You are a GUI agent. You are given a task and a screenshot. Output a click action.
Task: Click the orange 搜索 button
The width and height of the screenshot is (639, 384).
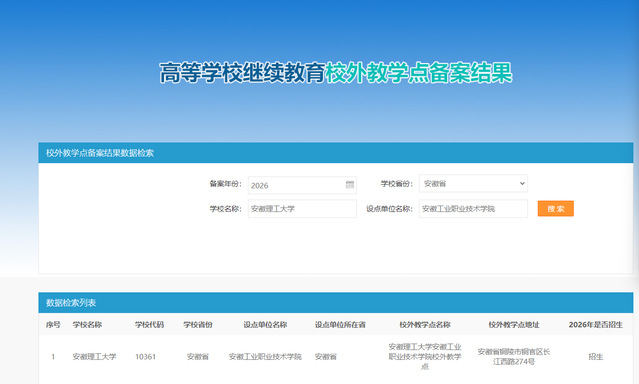pos(555,209)
